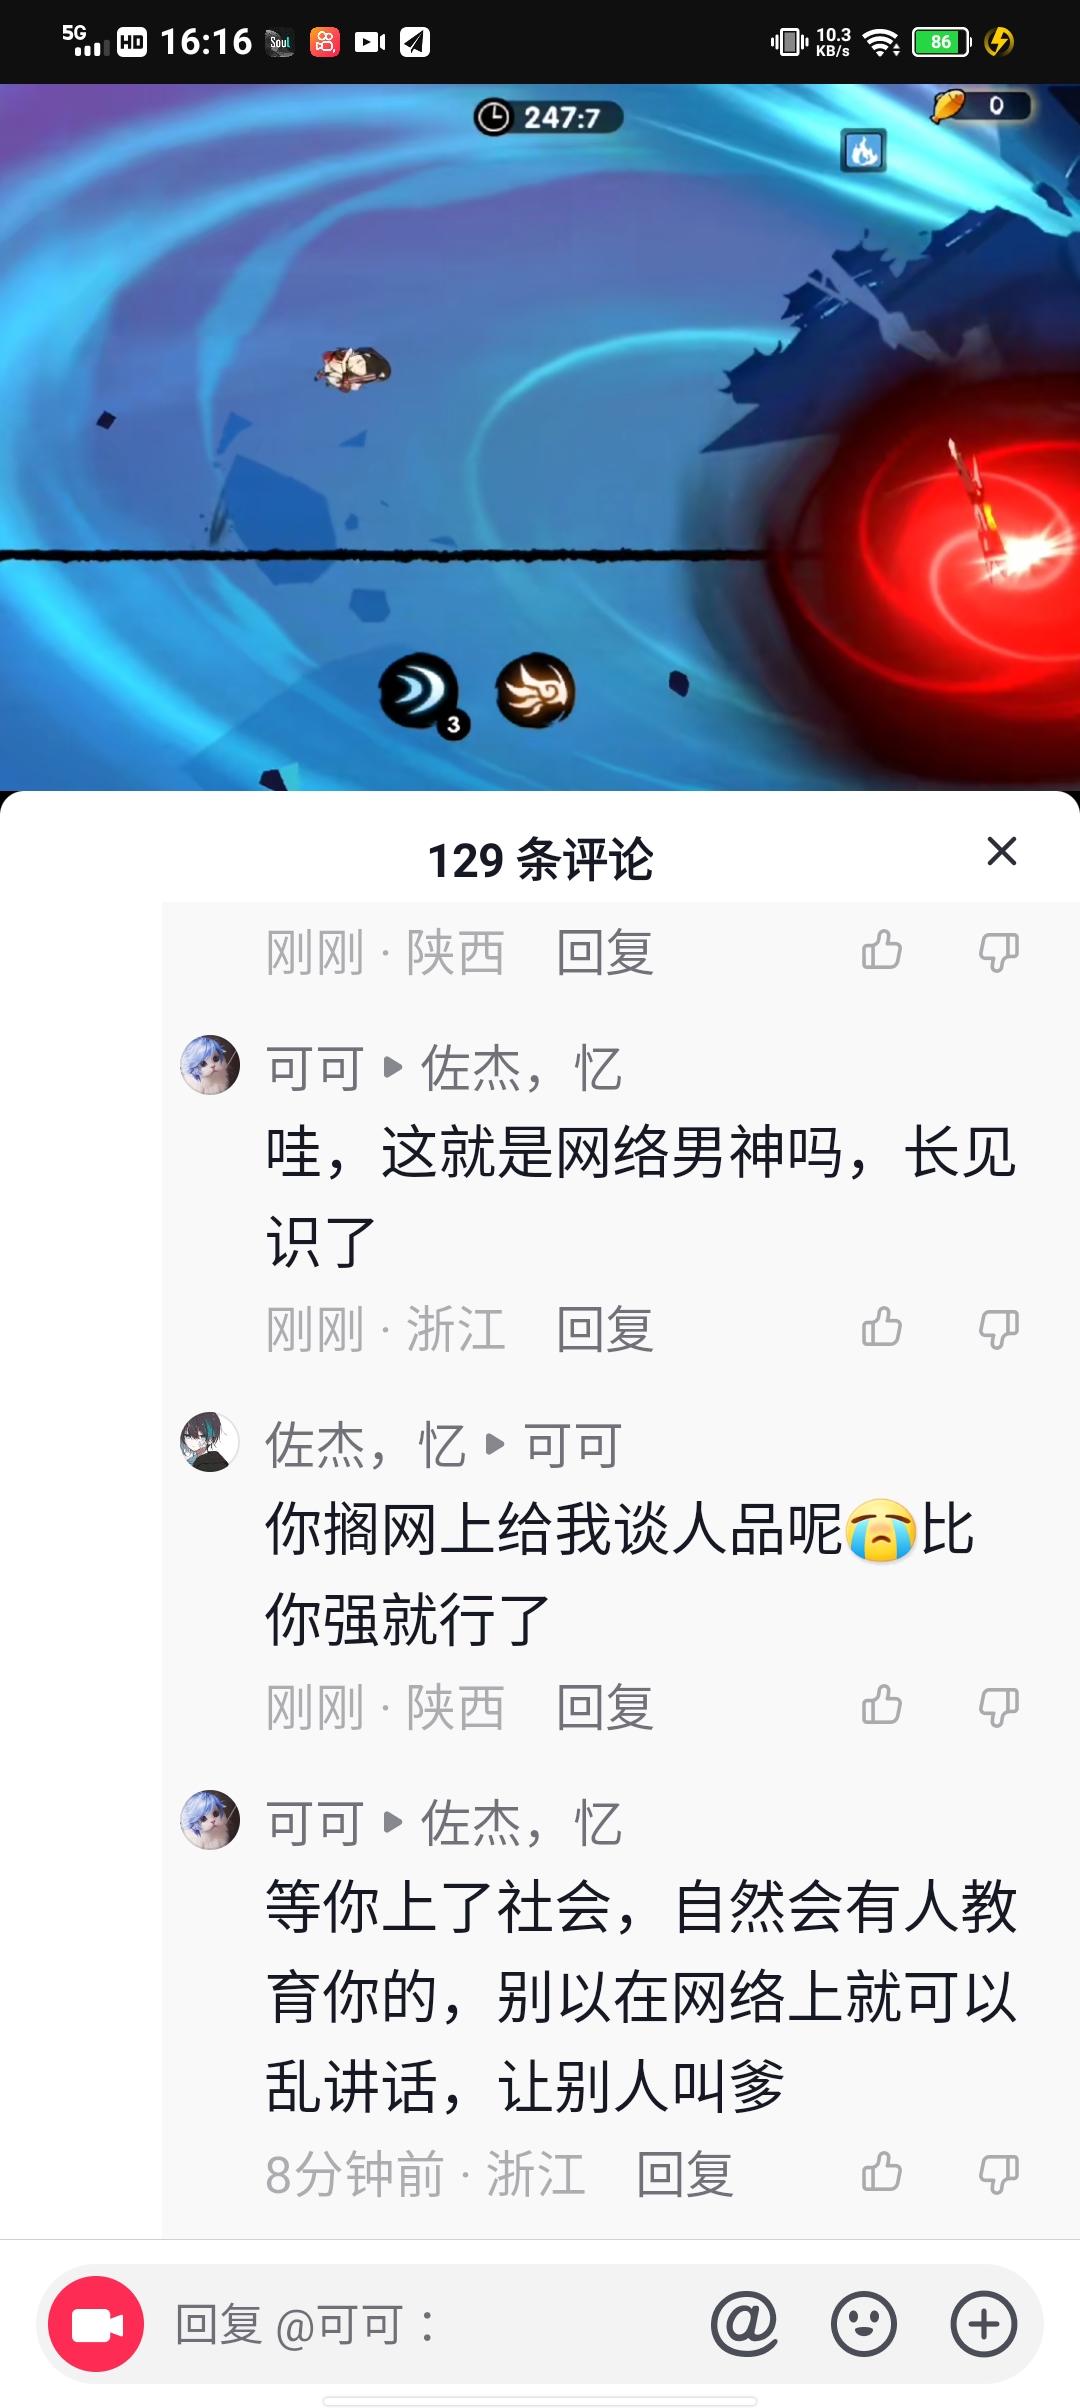Dislike the '哇，这就是网络男神吗' comment
The width and height of the screenshot is (1080, 2408).
(x=999, y=1330)
